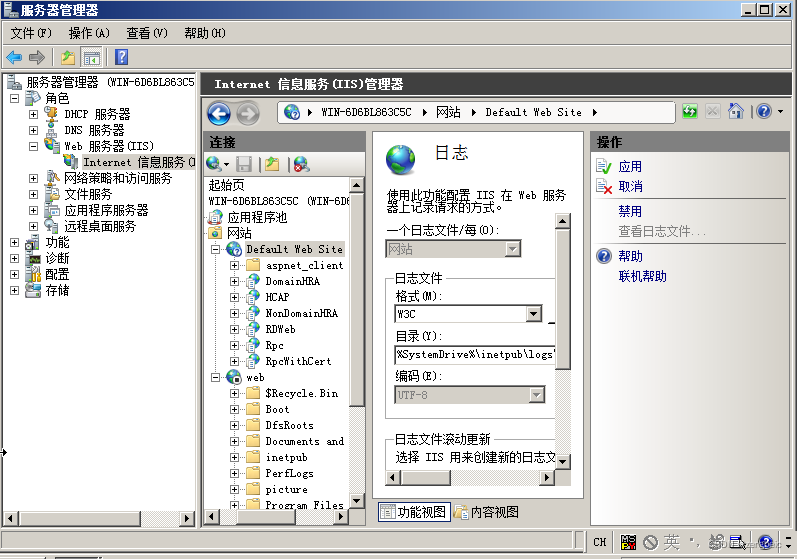This screenshot has height=559, width=797.
Task: Click the 网站 breadcrumb segment
Action: tap(448, 112)
